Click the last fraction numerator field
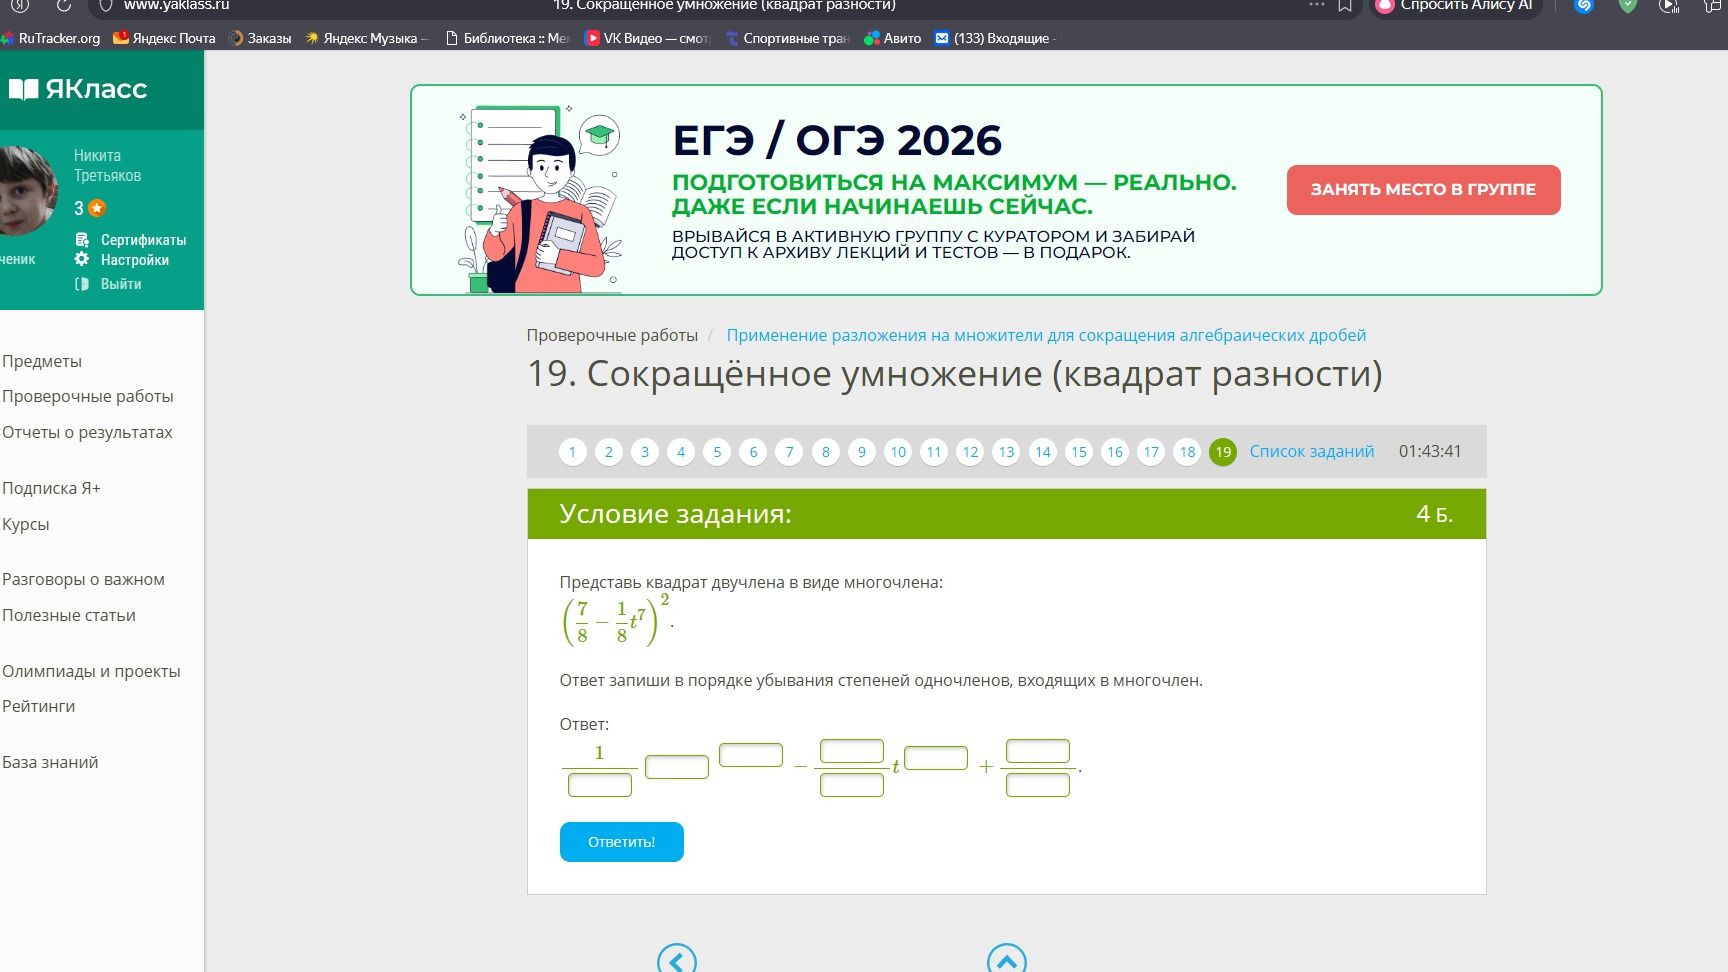This screenshot has height=972, width=1728. [x=1038, y=751]
